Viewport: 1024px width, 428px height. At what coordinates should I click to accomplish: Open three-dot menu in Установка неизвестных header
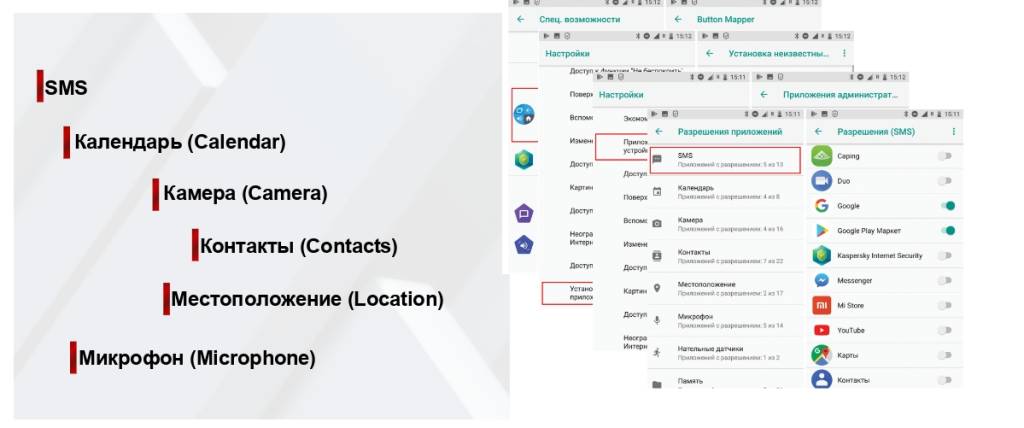click(x=845, y=53)
